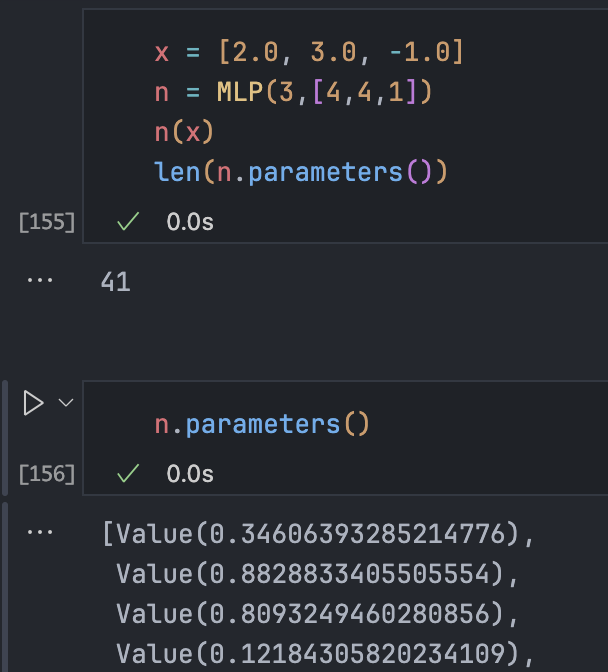Screen dimensions: 608x672
Task: Click the 0.0s duration under cell 156
Action: pyautogui.click(x=189, y=473)
